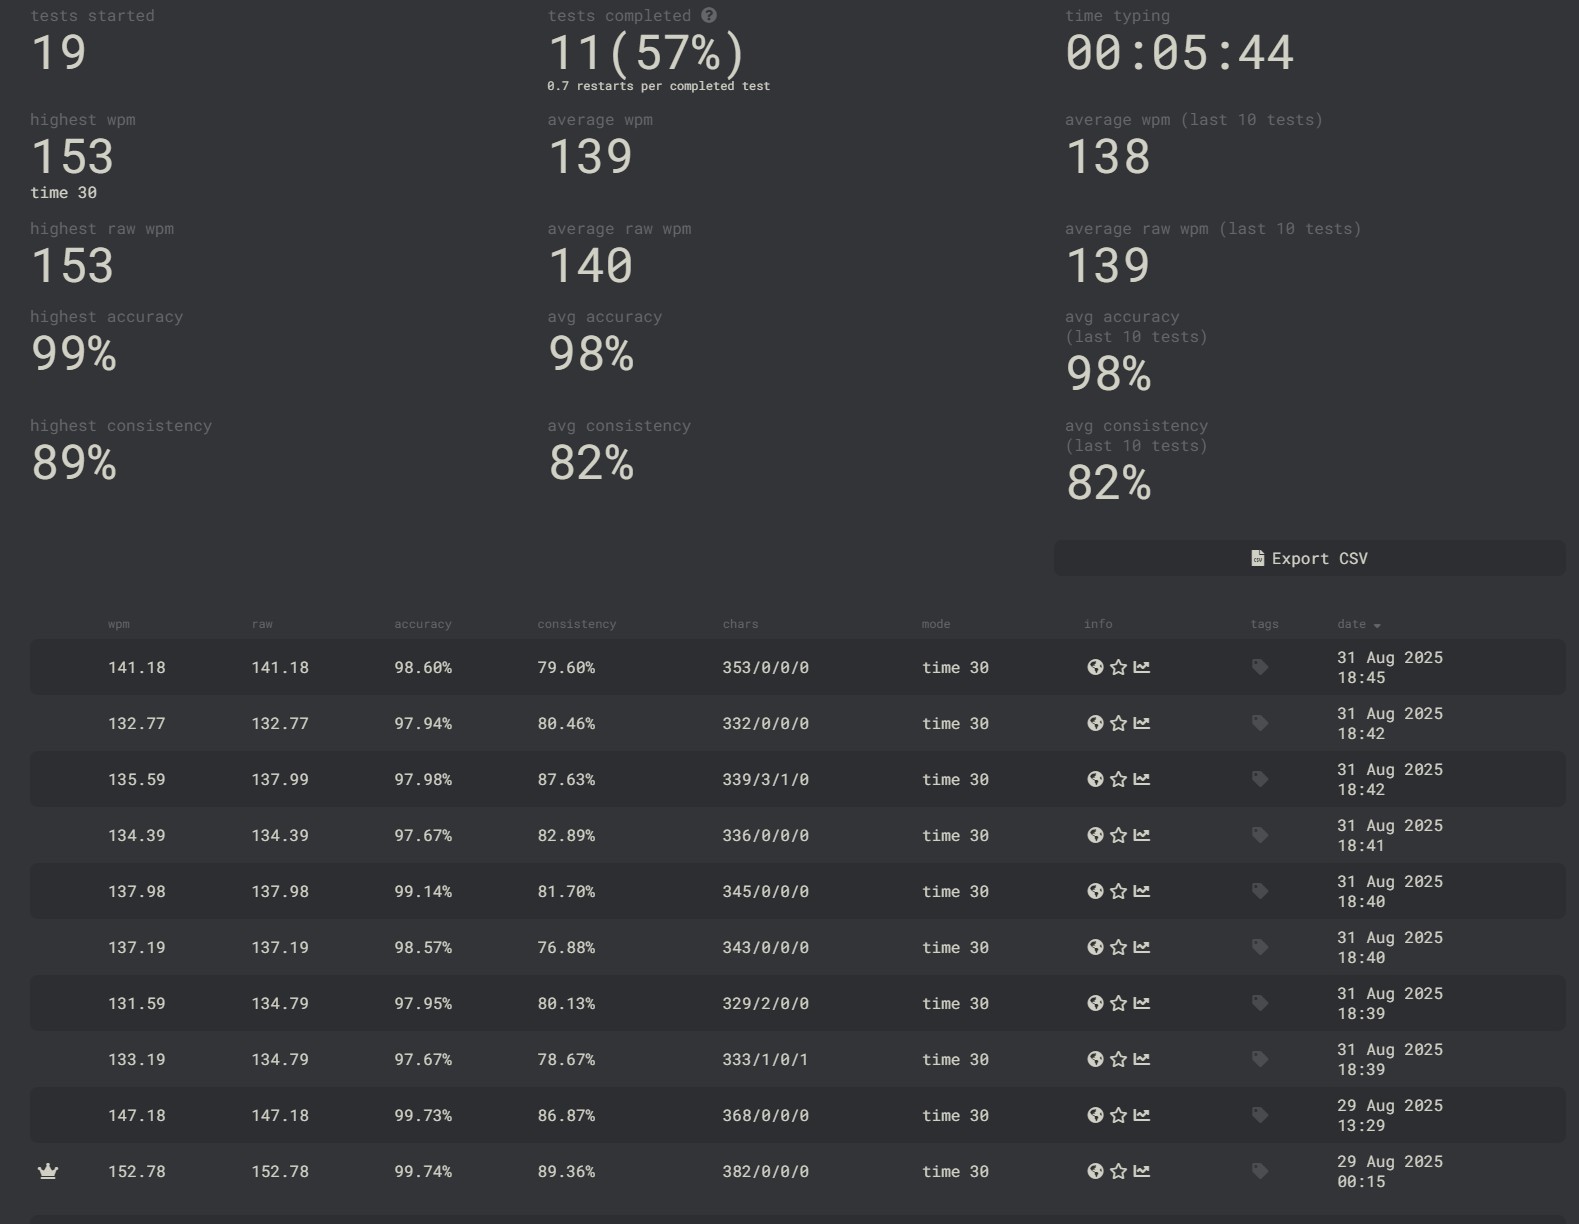Sort results by the accuracy column header
The image size is (1579, 1224).
pos(422,624)
